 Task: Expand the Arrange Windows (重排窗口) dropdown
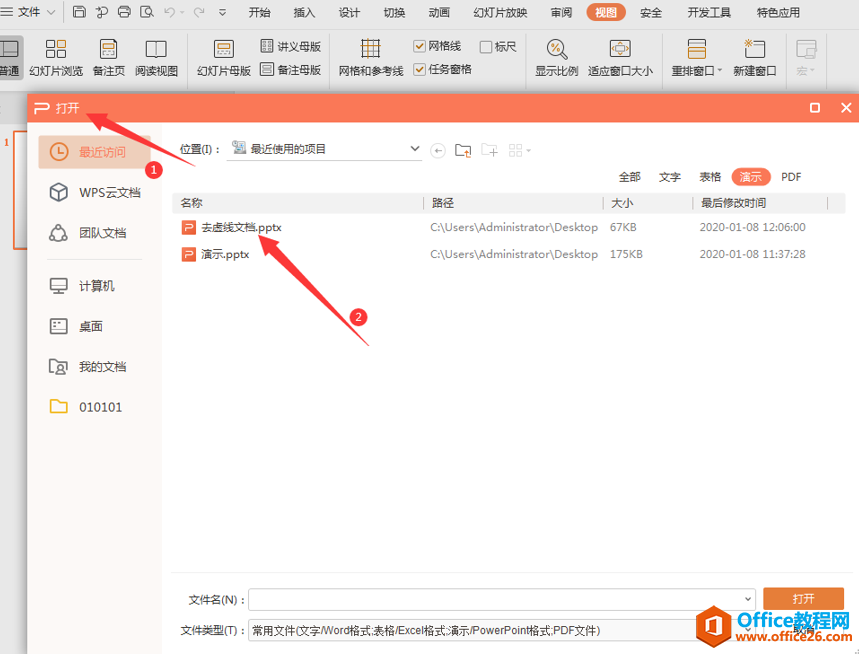point(720,71)
